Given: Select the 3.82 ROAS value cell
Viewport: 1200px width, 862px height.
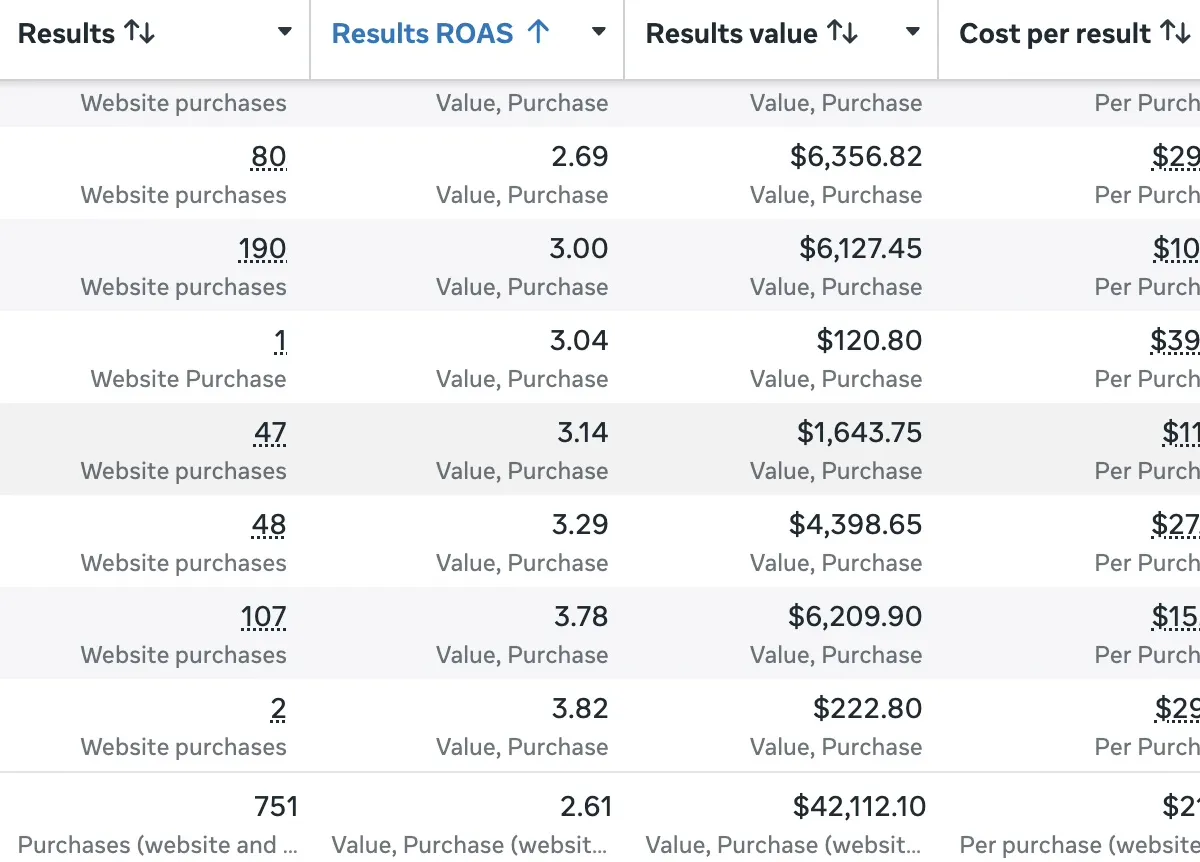Looking at the screenshot, I should coord(580,709).
